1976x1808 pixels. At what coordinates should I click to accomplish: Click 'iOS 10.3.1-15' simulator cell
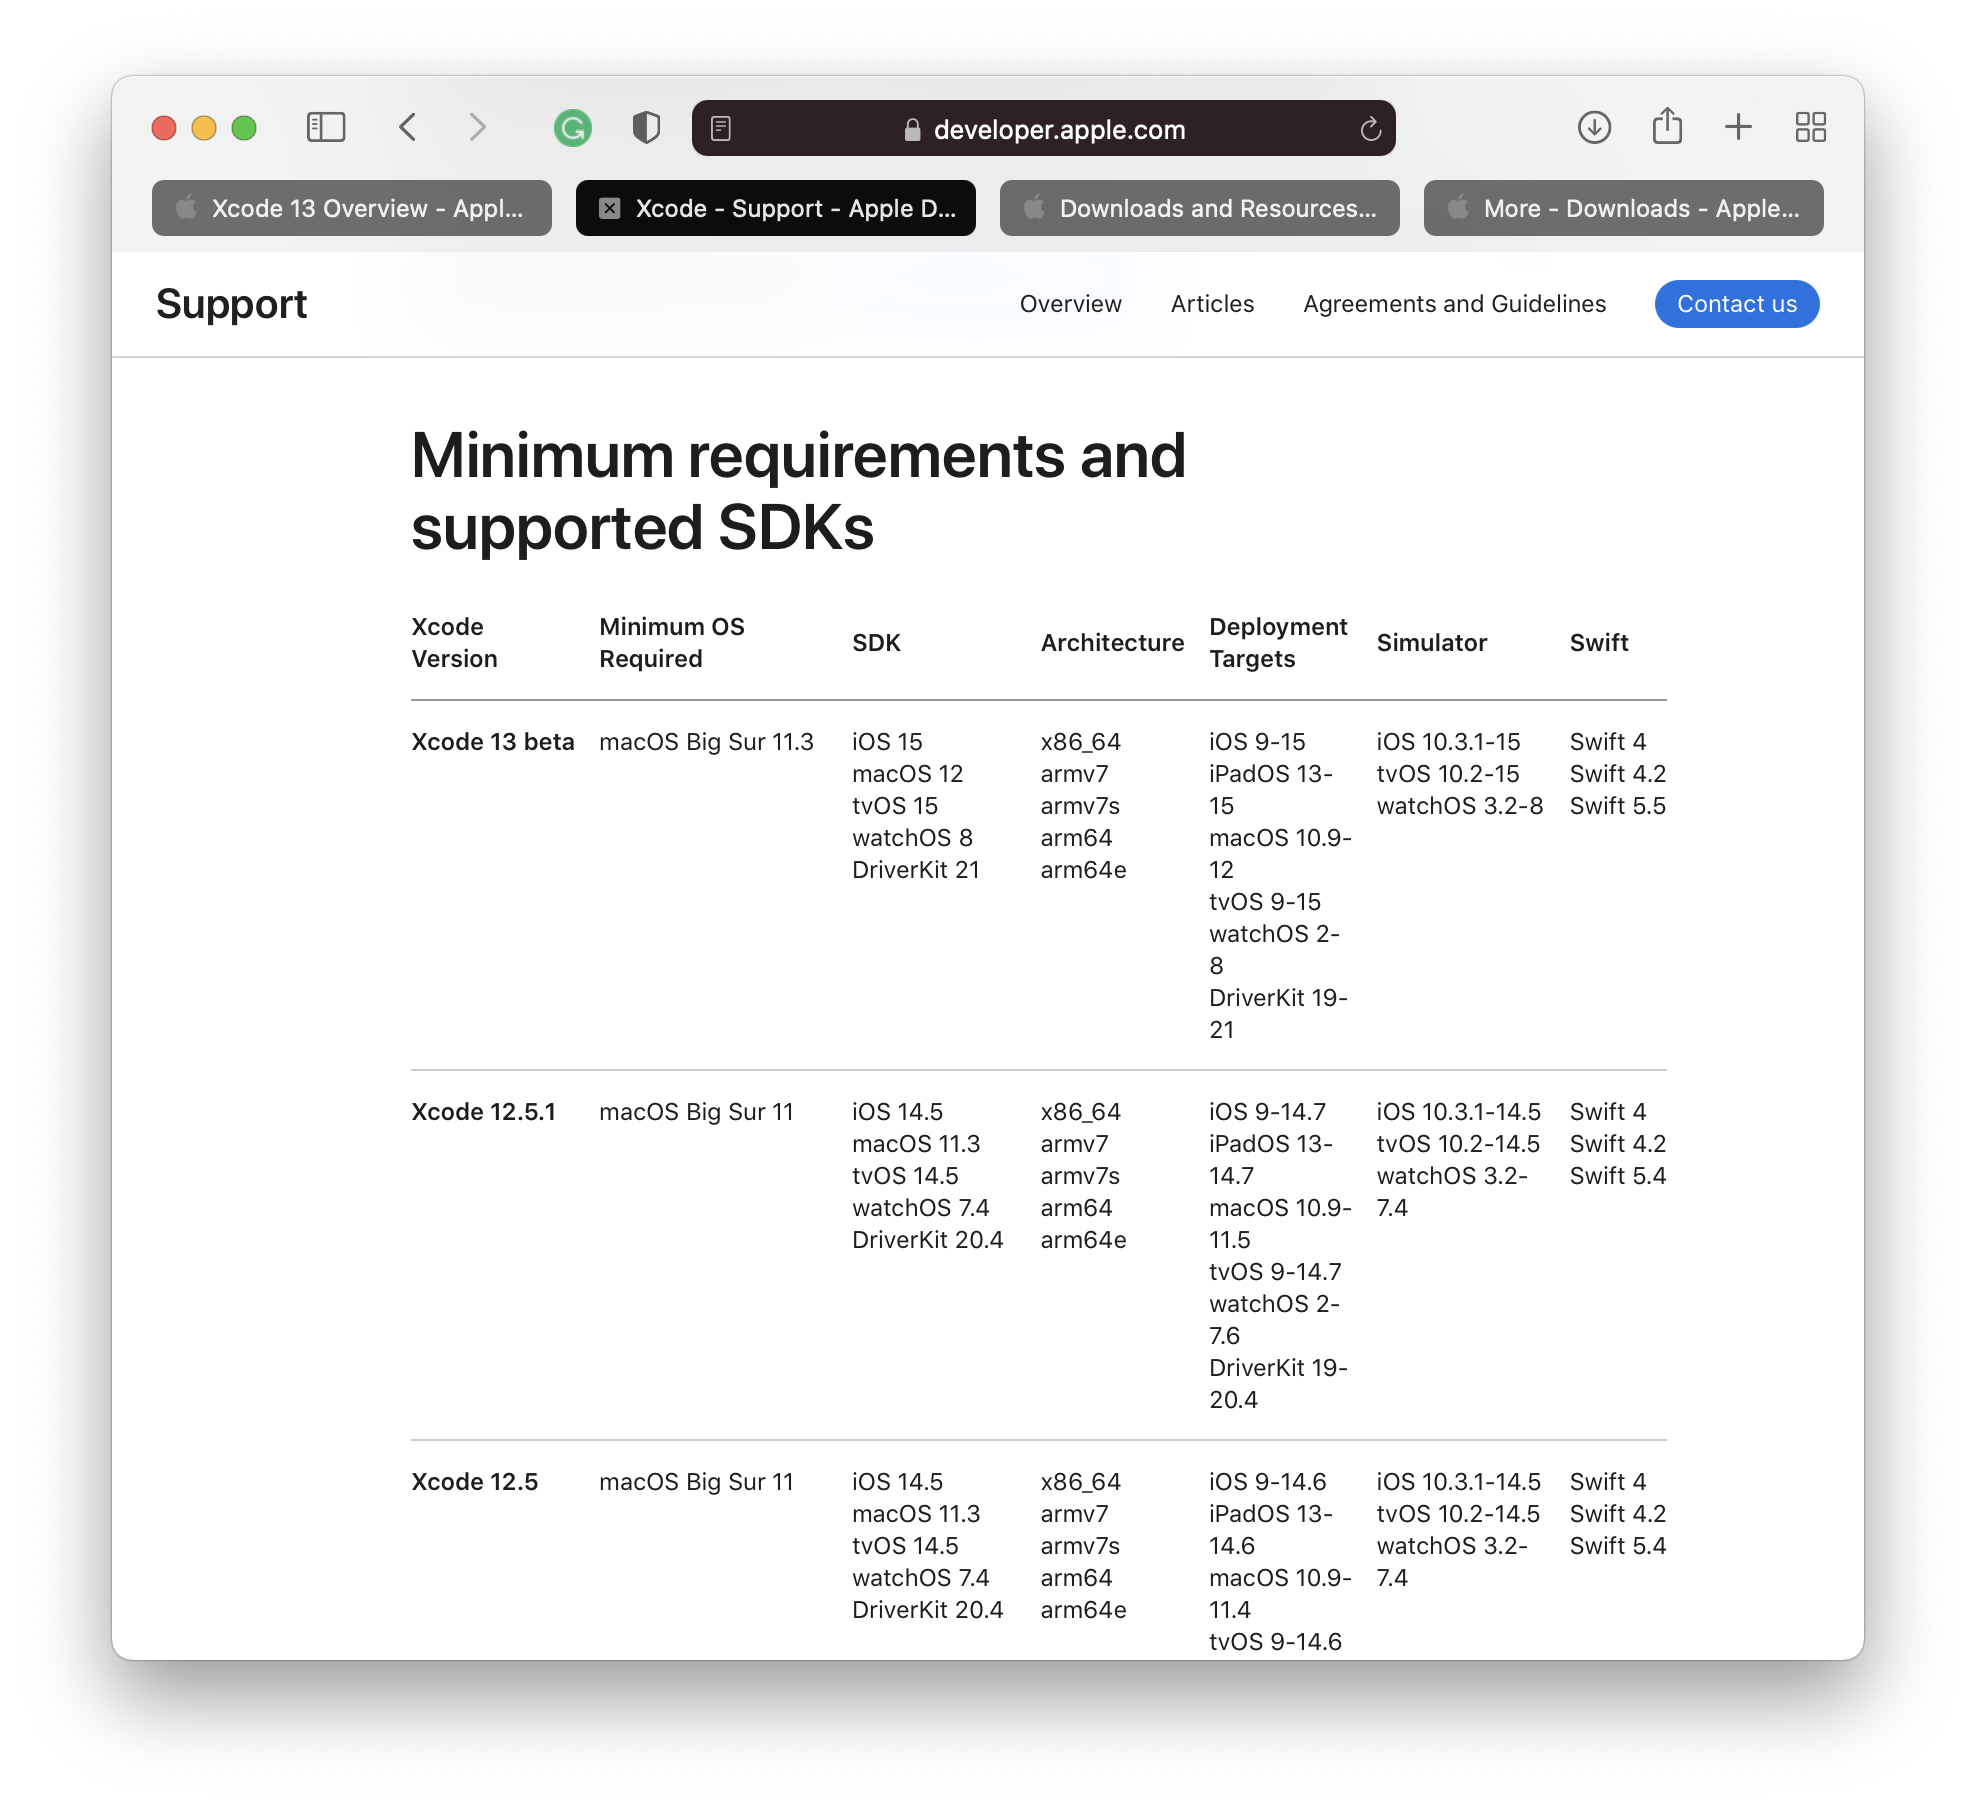pyautogui.click(x=1448, y=742)
